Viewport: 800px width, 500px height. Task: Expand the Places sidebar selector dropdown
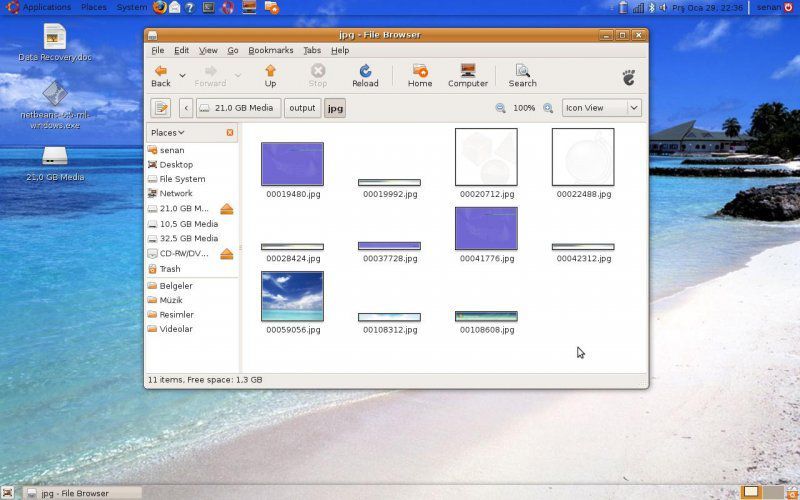[167, 132]
